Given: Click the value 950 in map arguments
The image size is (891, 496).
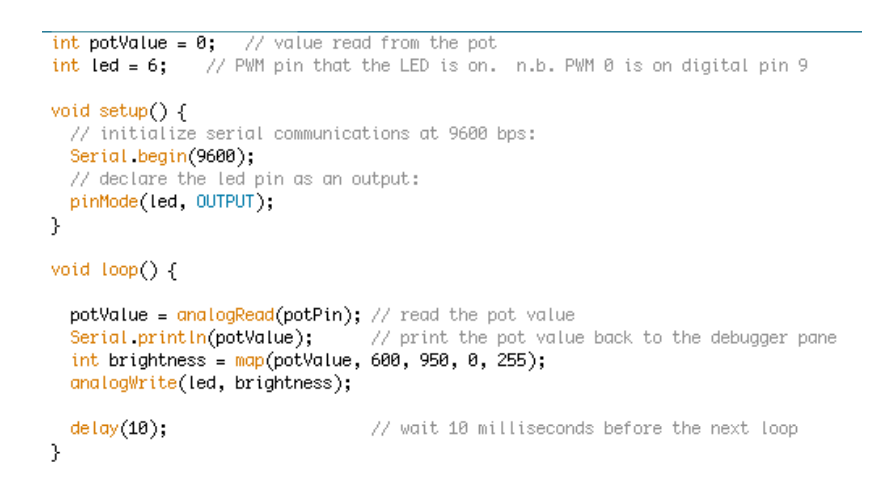Looking at the screenshot, I should click(434, 361).
